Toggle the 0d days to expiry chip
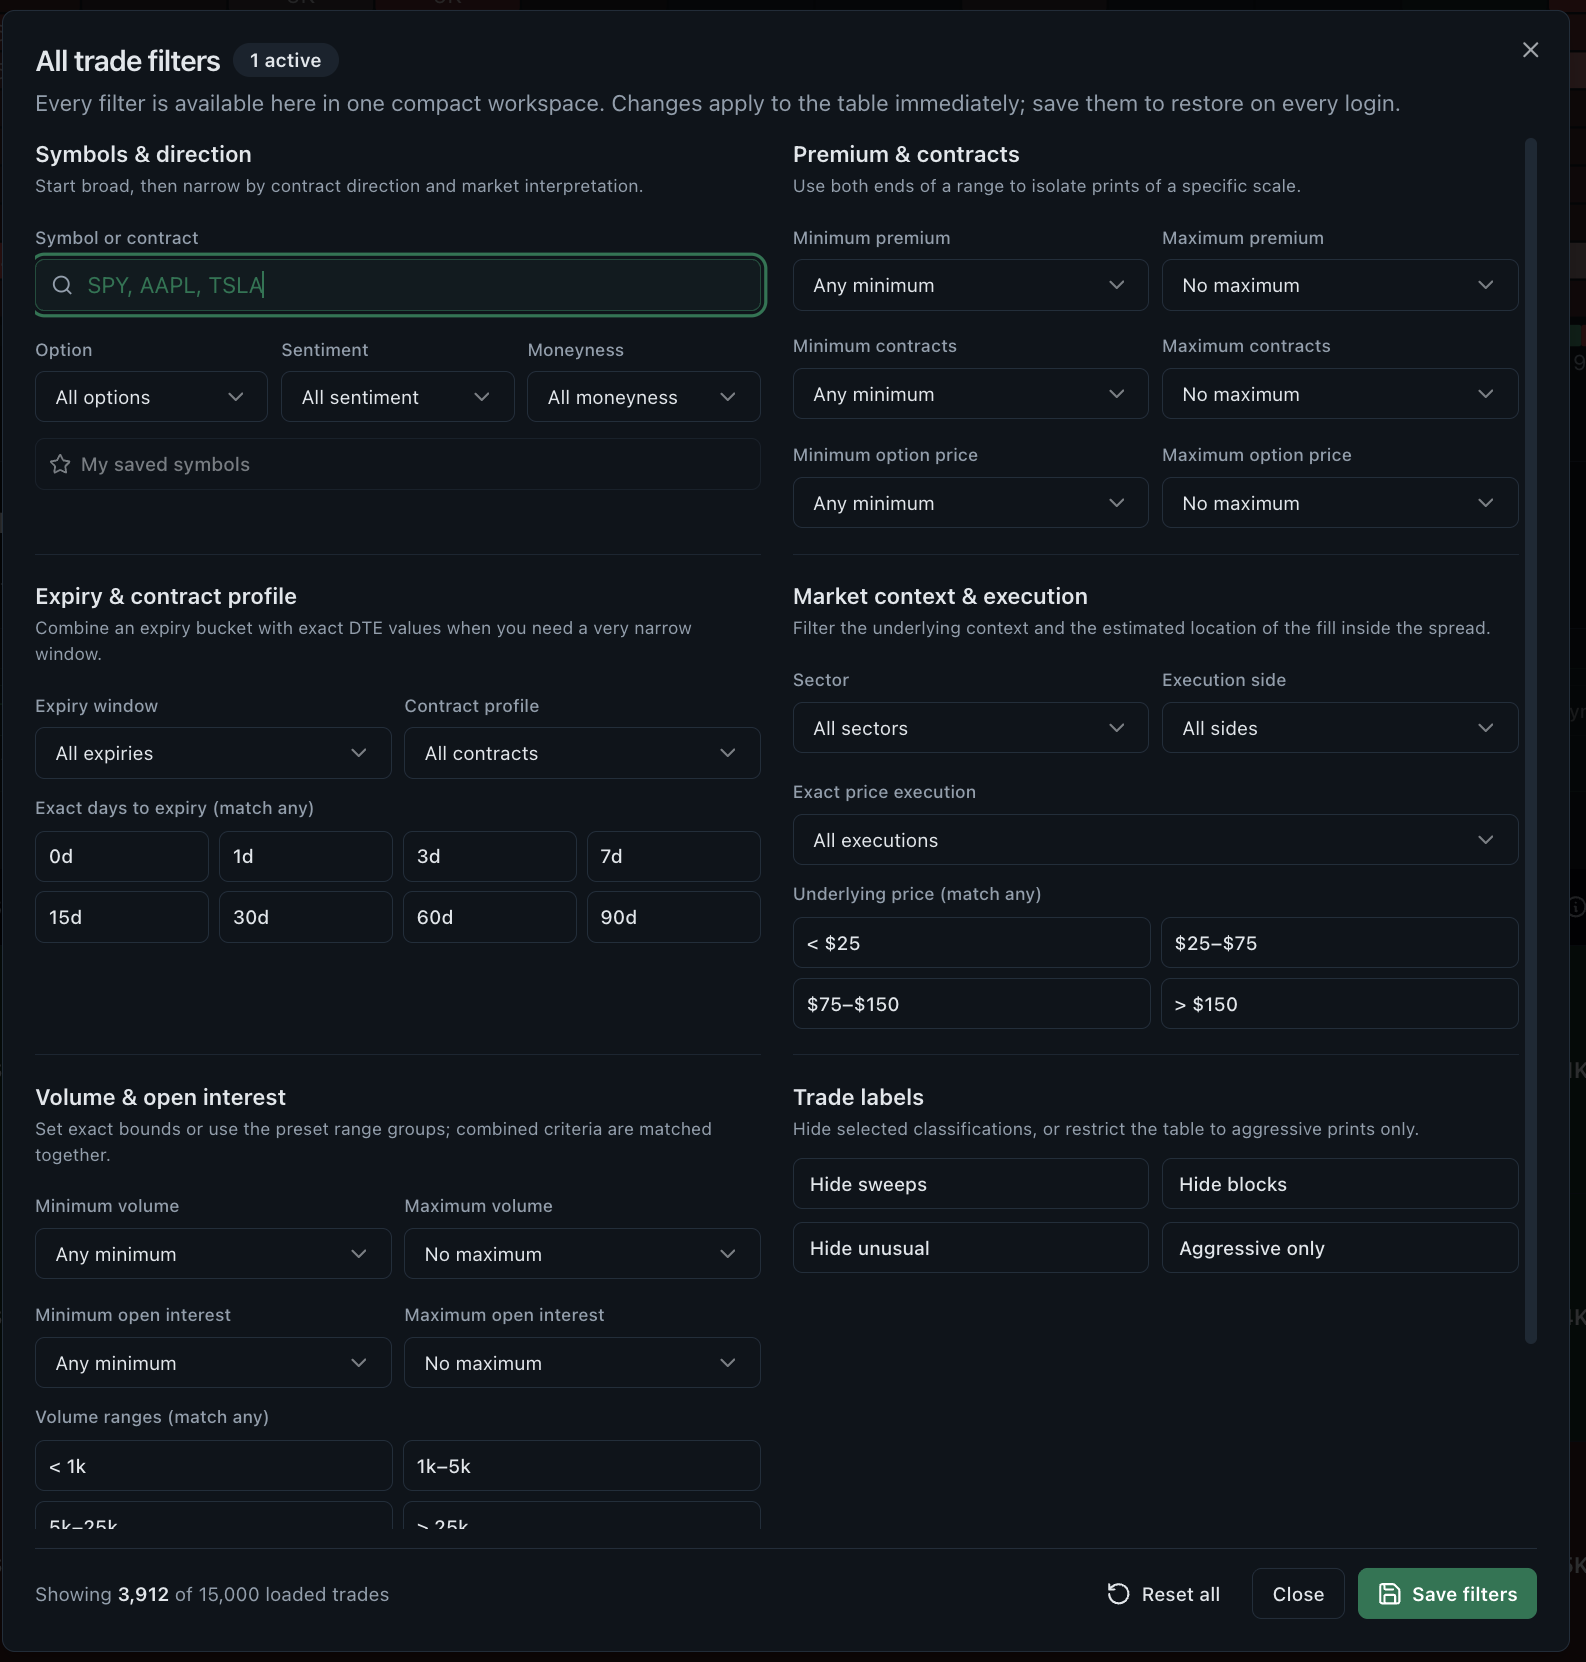This screenshot has height=1662, width=1586. click(x=122, y=856)
